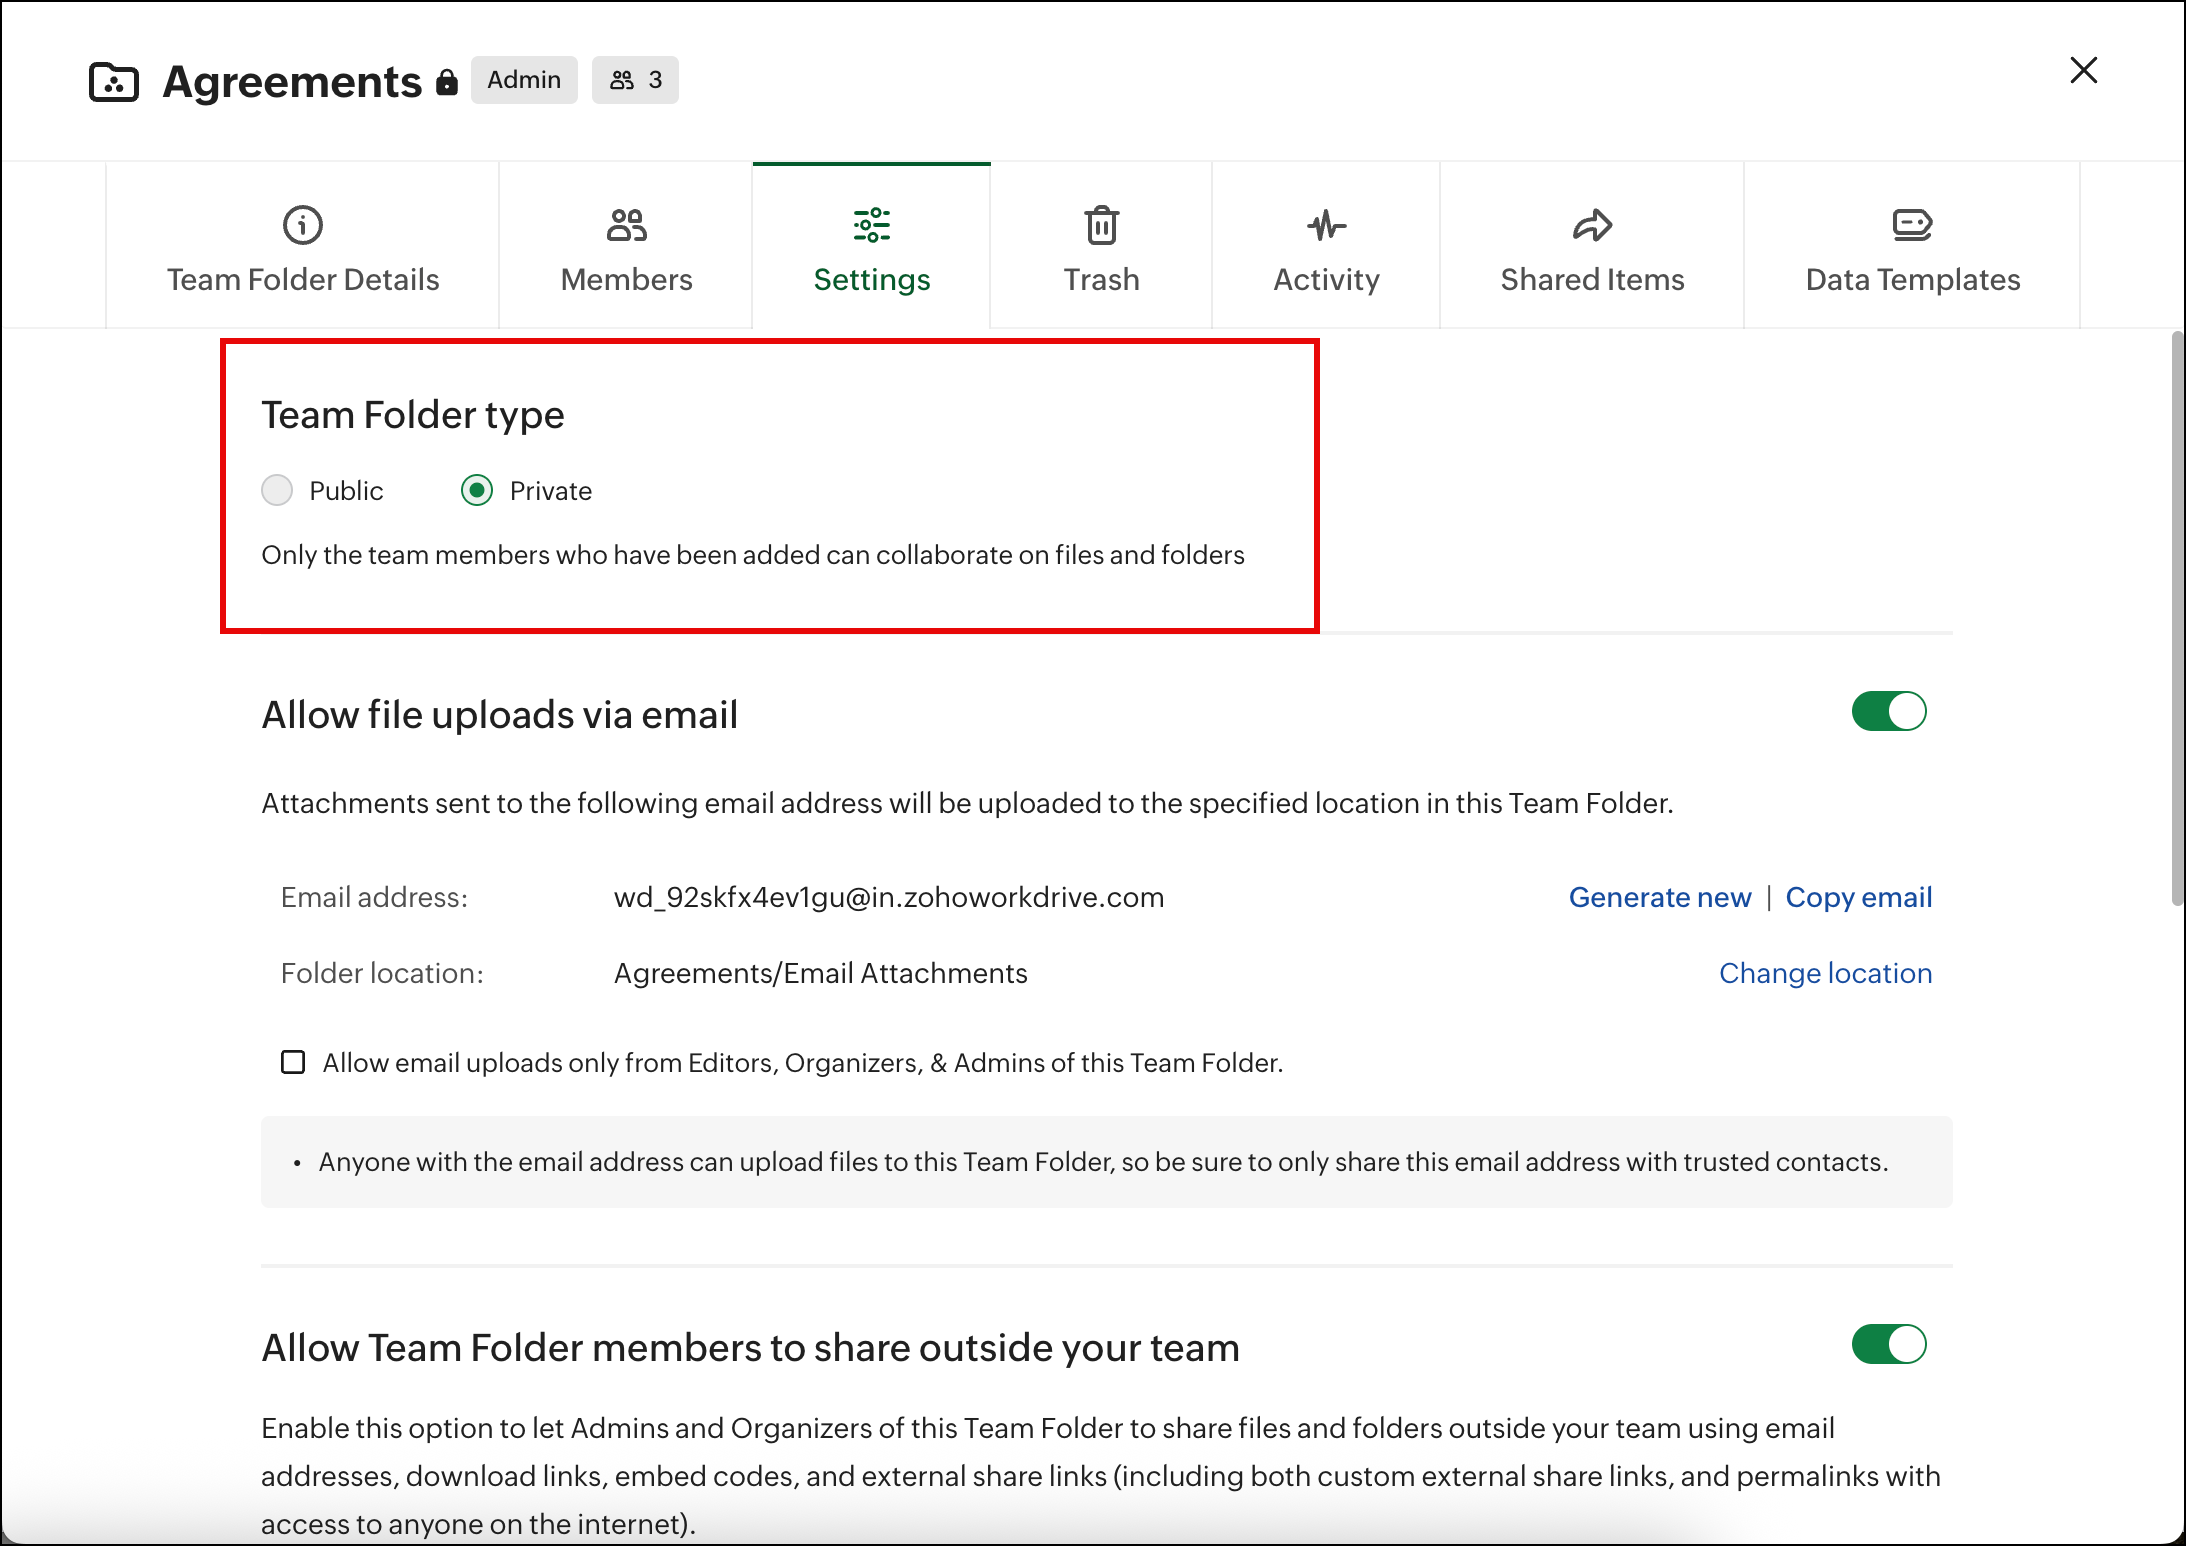The image size is (2186, 1546).
Task: Click the Agreements team folder icon
Action: click(x=114, y=82)
